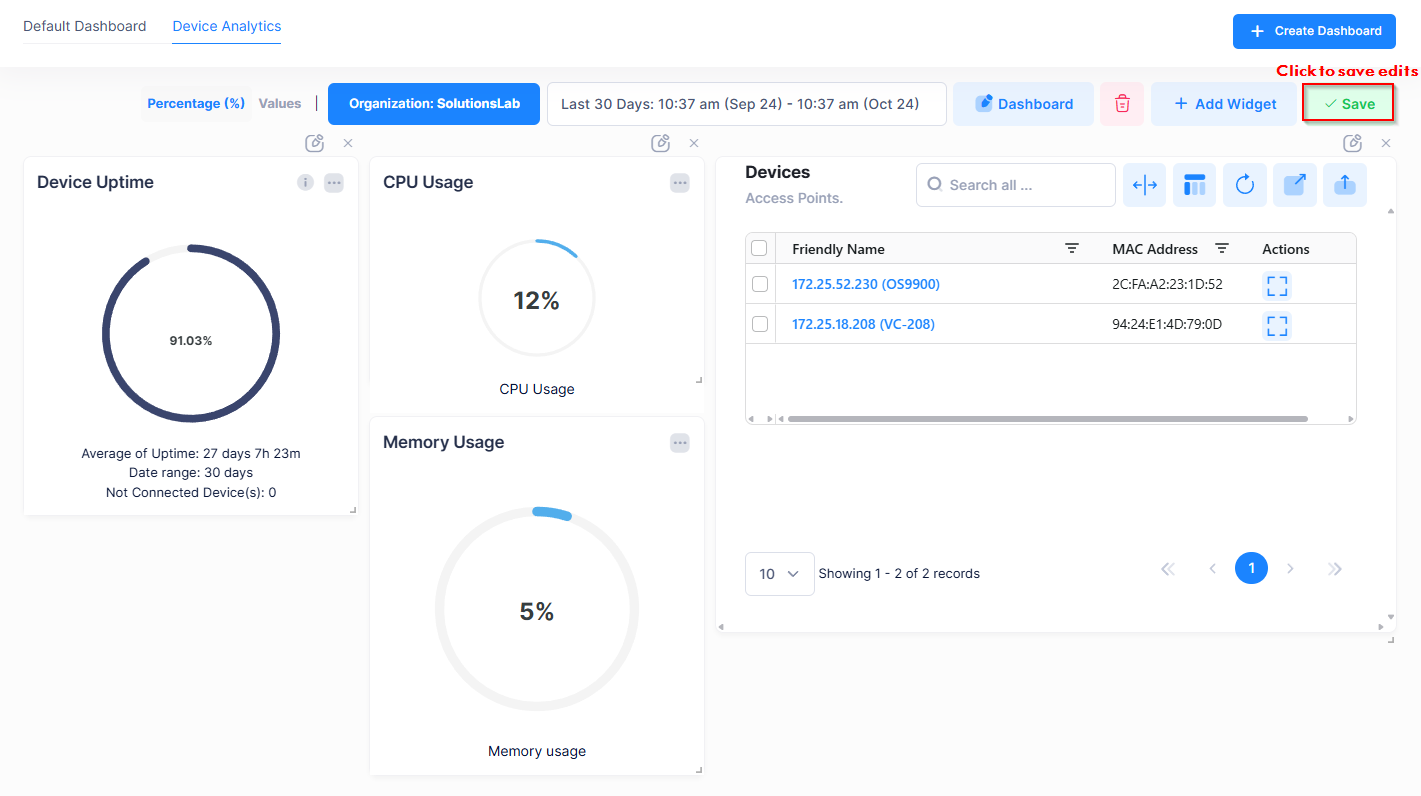Open the page size 10 dropdown
Screen dimensions: 1421x796
click(779, 574)
